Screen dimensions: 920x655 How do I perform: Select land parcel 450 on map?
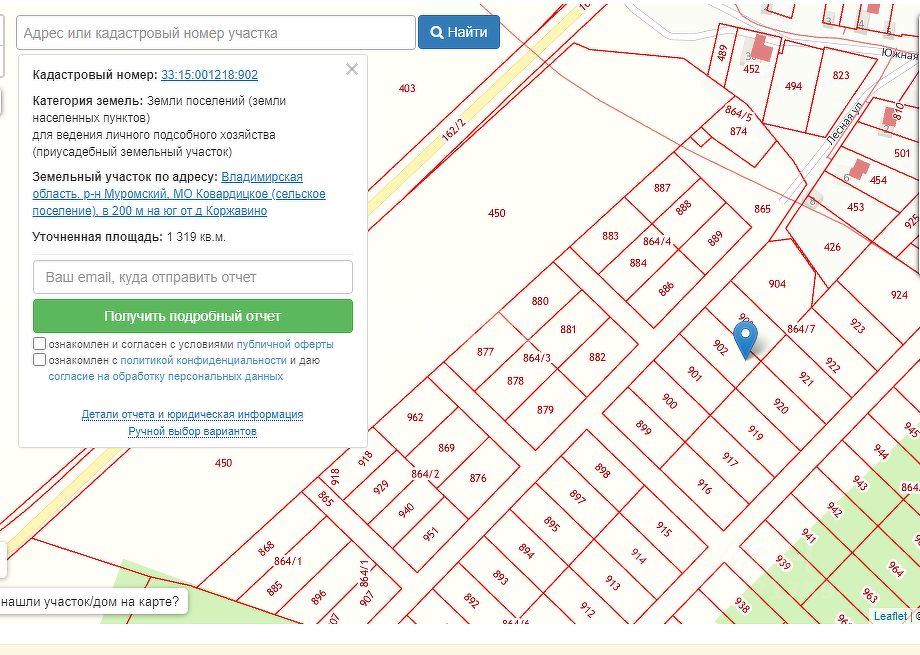click(496, 213)
